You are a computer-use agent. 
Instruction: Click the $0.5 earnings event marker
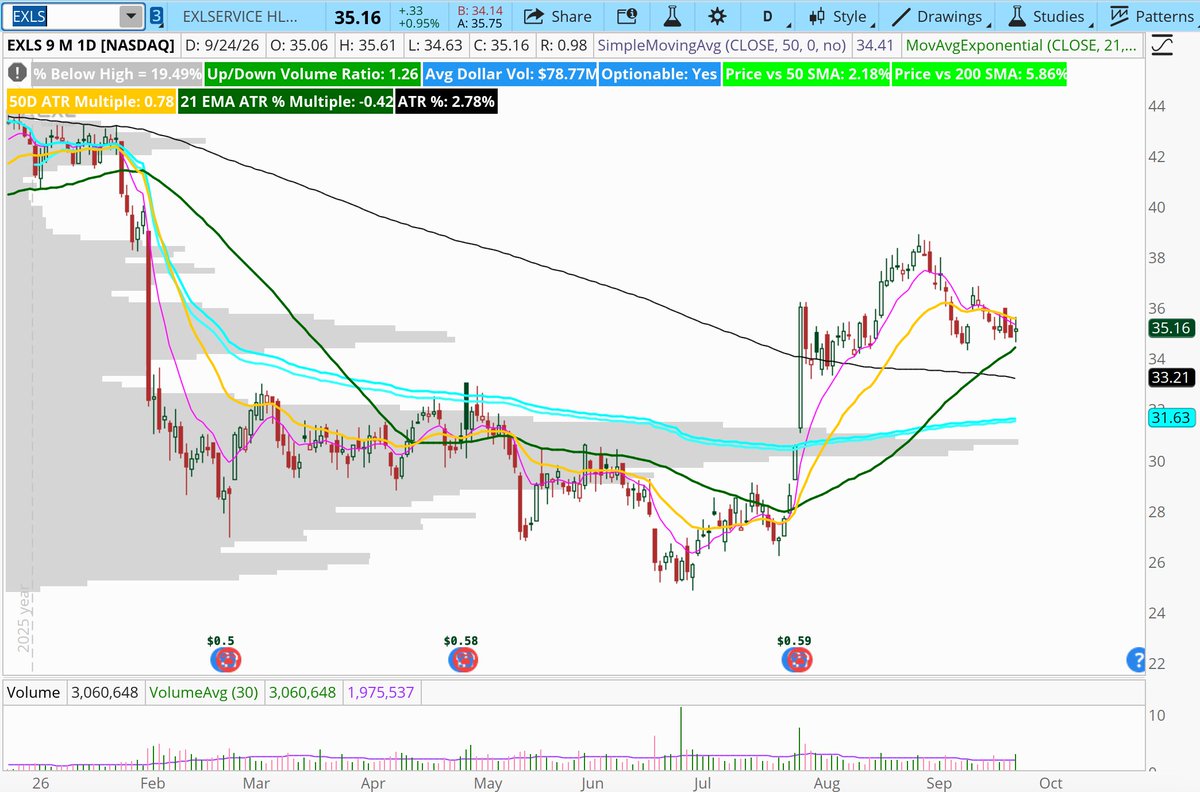click(226, 659)
